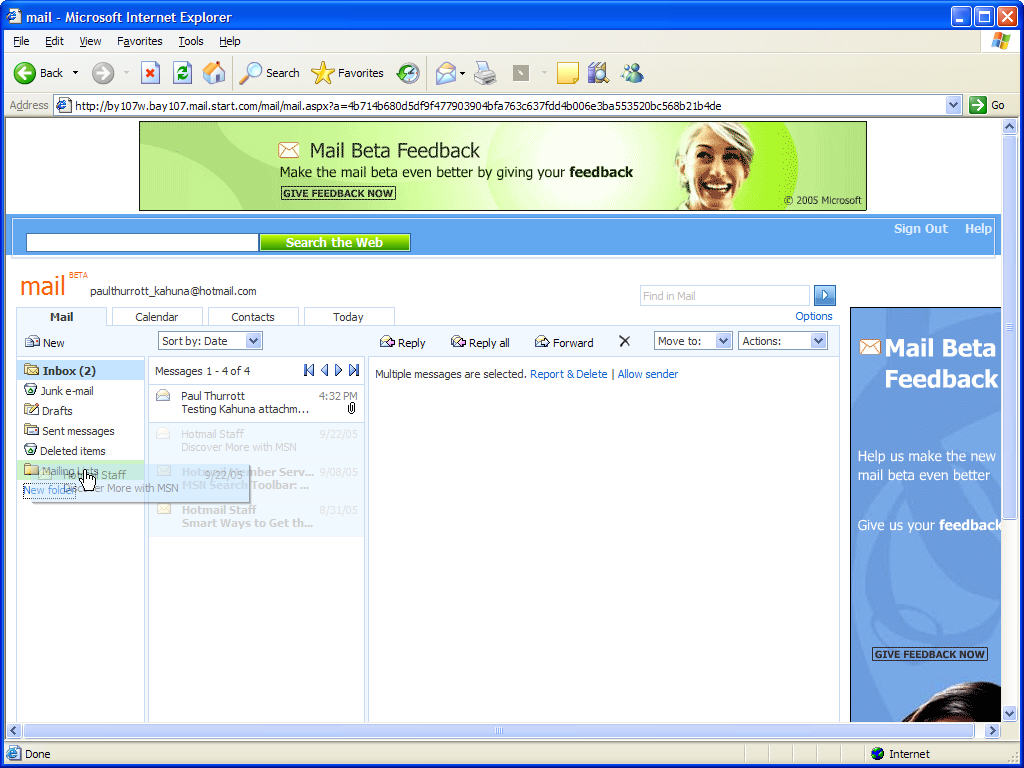Click the Sign Out link

pyautogui.click(x=920, y=229)
